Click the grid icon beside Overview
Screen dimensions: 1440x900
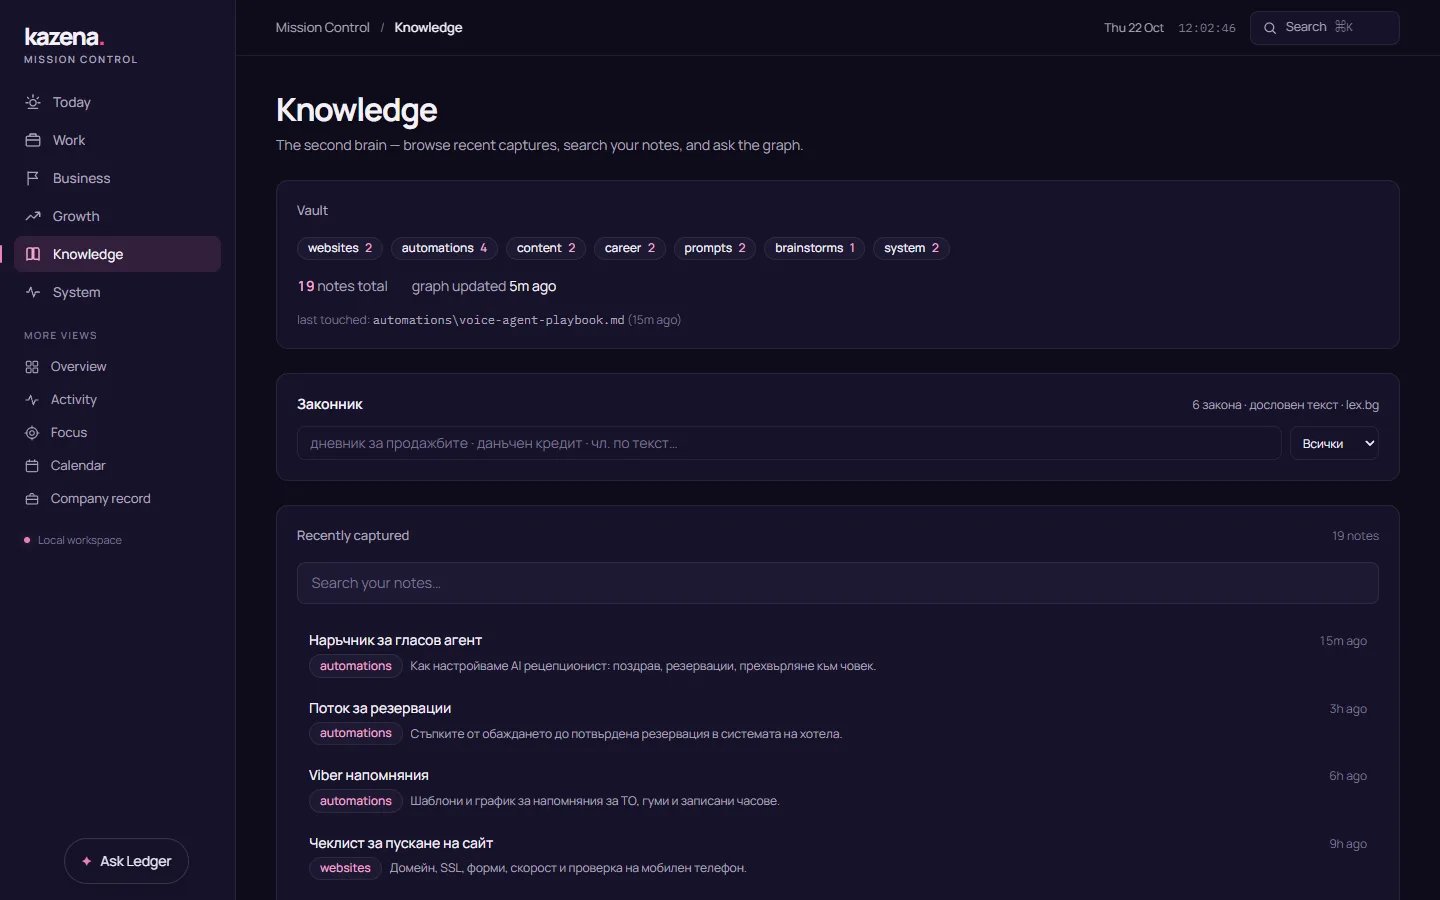tap(32, 367)
